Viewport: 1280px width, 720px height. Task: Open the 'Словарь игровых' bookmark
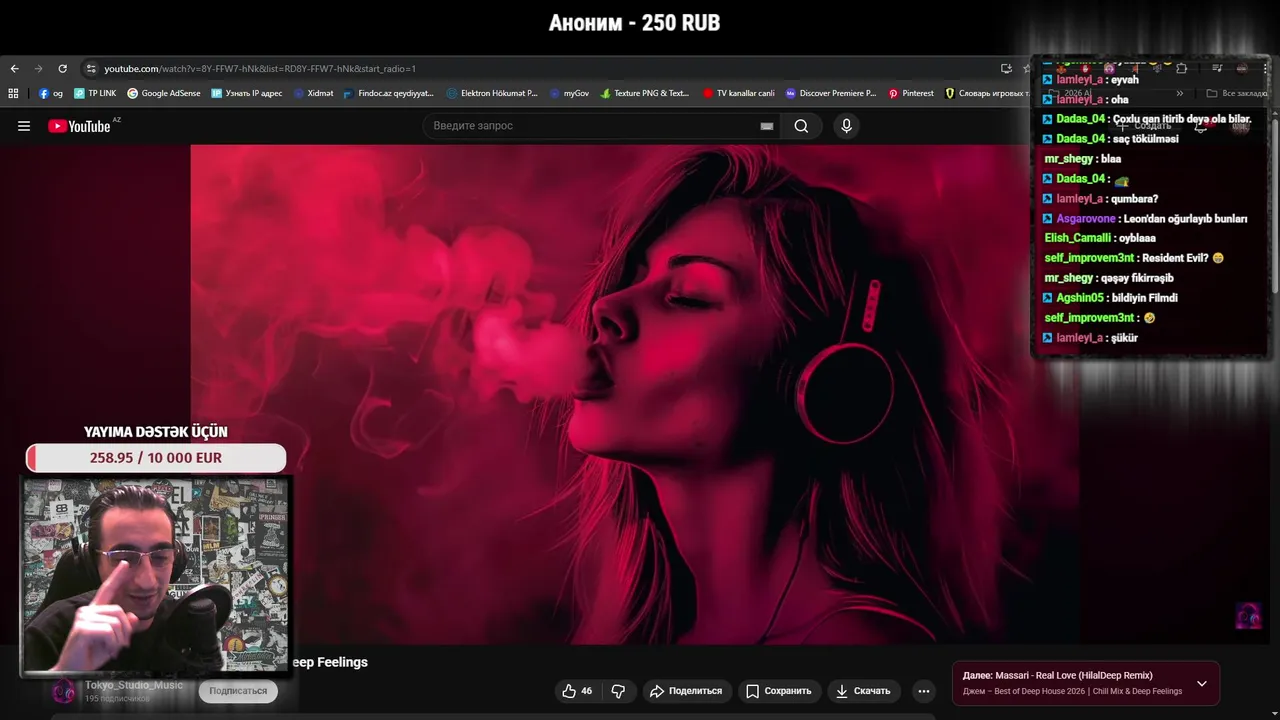(x=987, y=93)
